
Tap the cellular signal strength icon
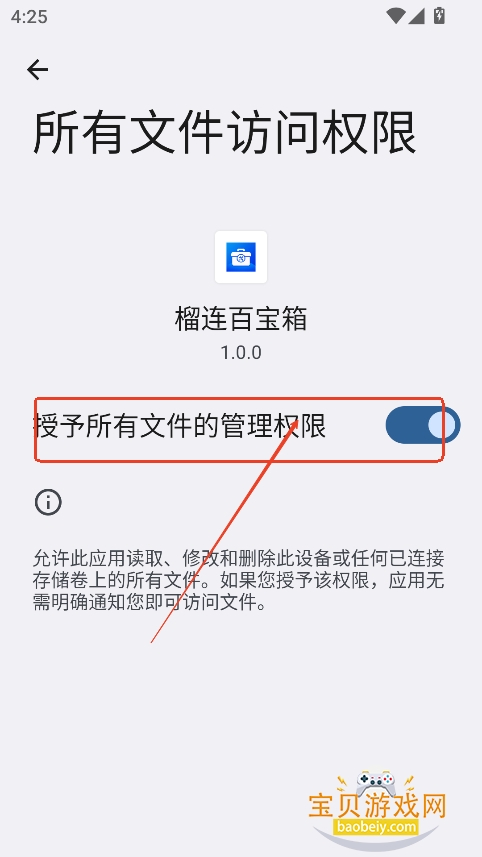click(x=416, y=16)
